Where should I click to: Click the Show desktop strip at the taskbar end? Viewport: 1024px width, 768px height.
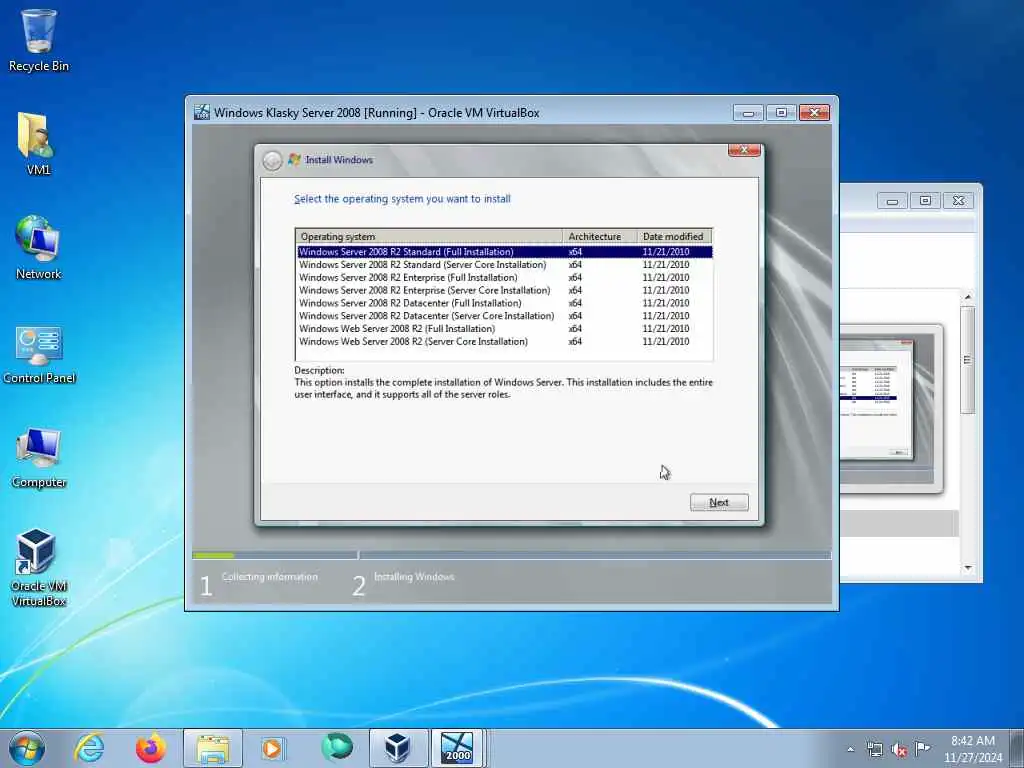[1018, 748]
